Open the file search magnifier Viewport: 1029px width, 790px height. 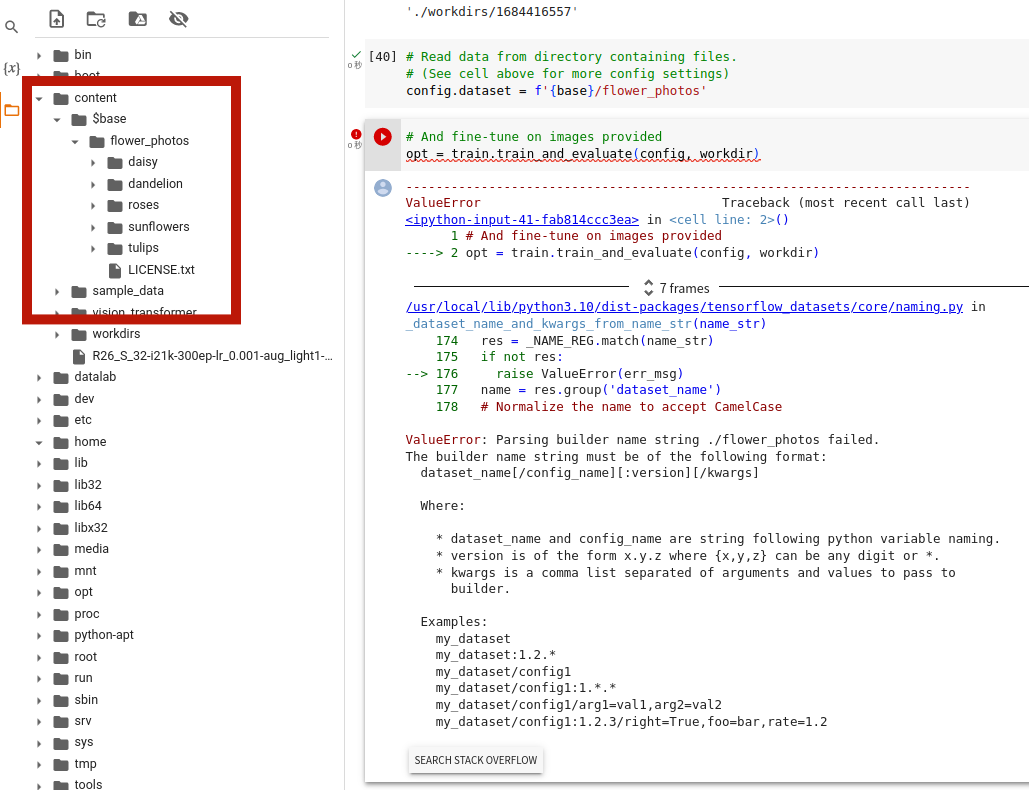pyautogui.click(x=11, y=27)
